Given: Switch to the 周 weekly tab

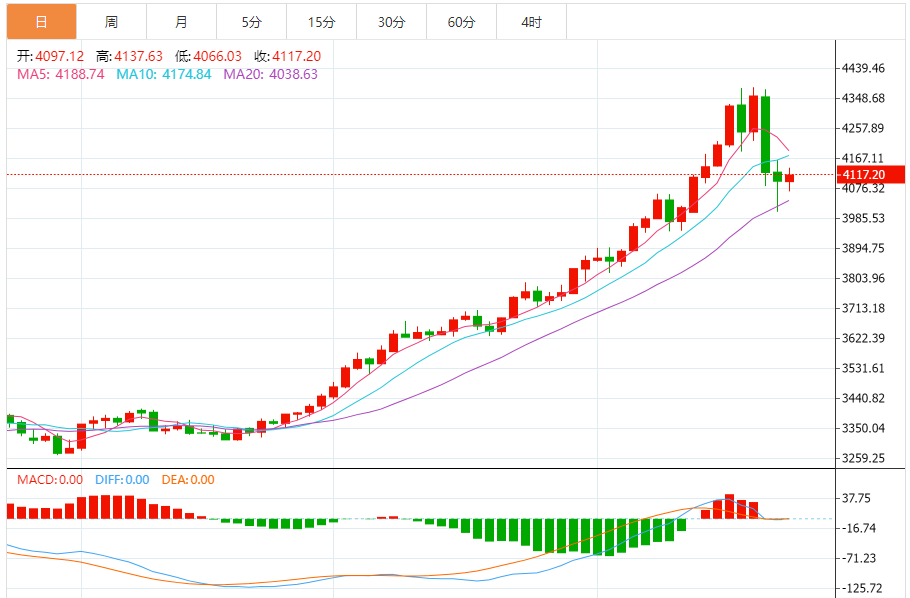Looking at the screenshot, I should pyautogui.click(x=111, y=22).
